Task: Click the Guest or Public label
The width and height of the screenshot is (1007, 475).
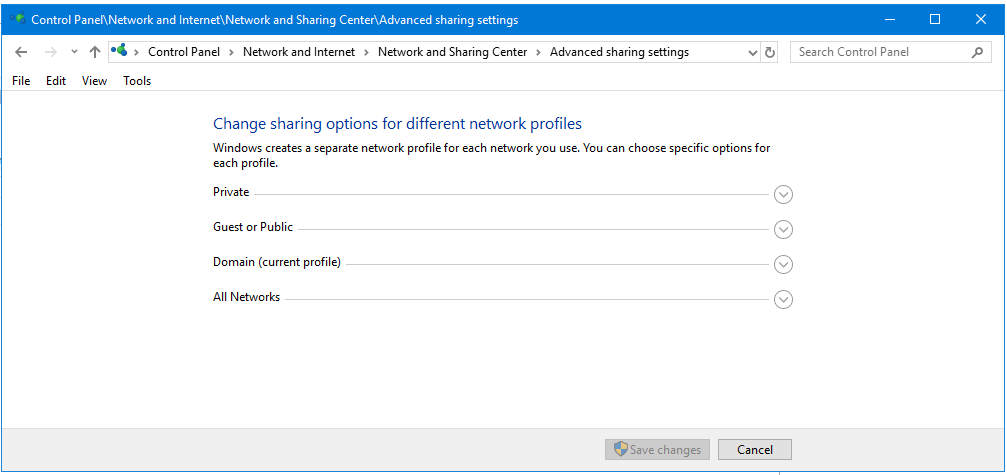Action: [253, 227]
